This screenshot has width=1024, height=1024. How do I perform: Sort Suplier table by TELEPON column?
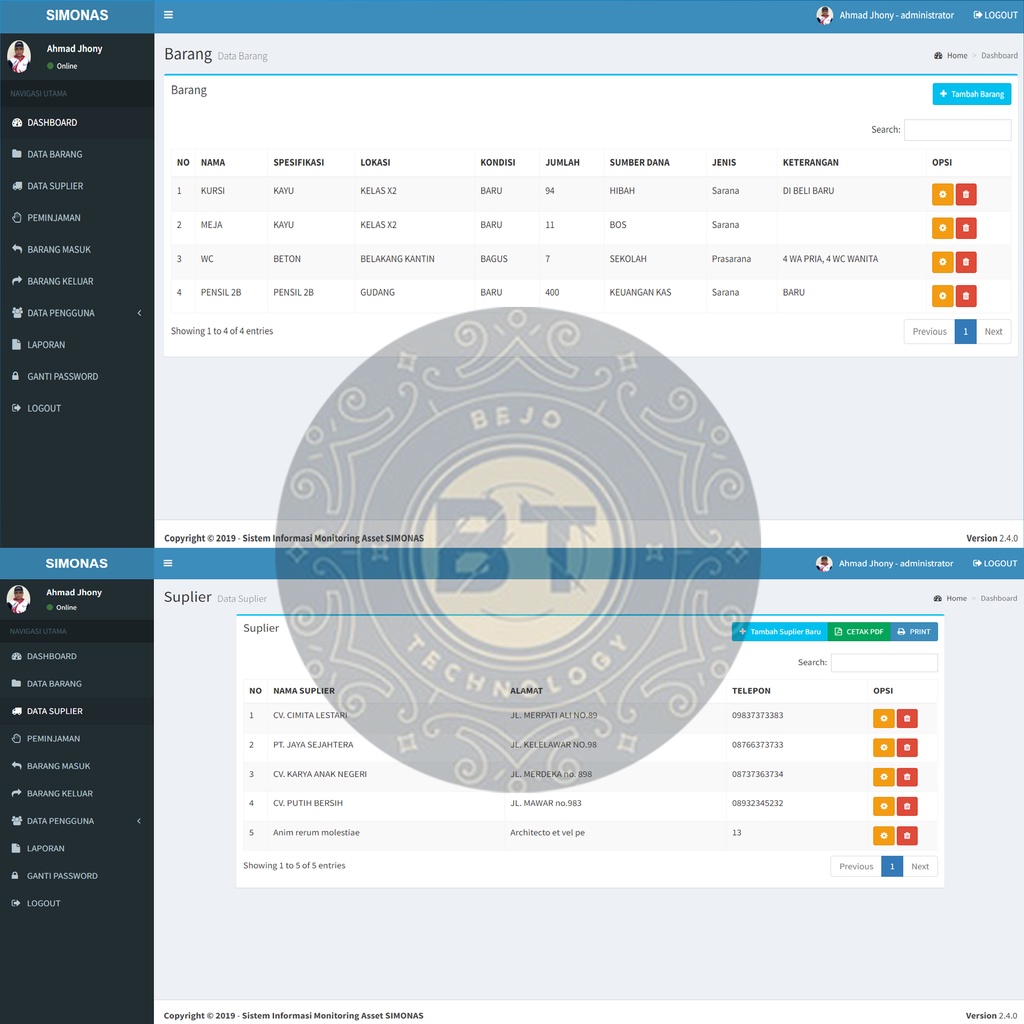click(x=797, y=690)
